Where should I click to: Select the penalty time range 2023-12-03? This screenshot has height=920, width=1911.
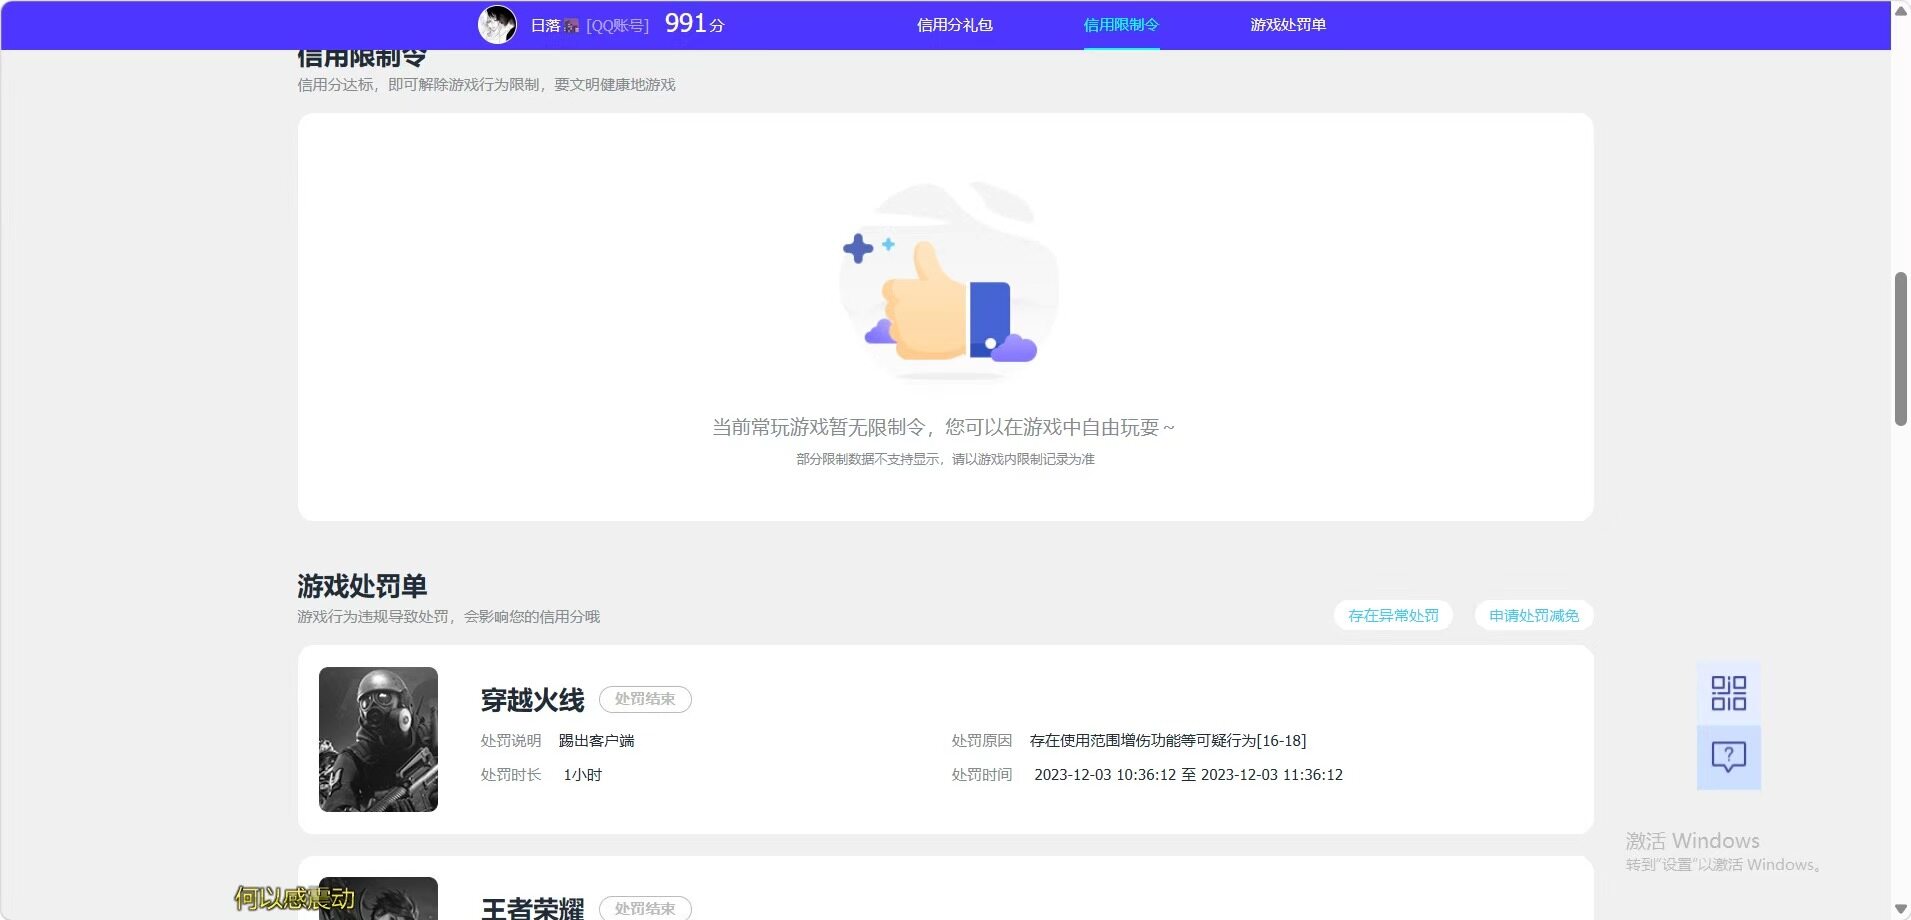(1188, 775)
